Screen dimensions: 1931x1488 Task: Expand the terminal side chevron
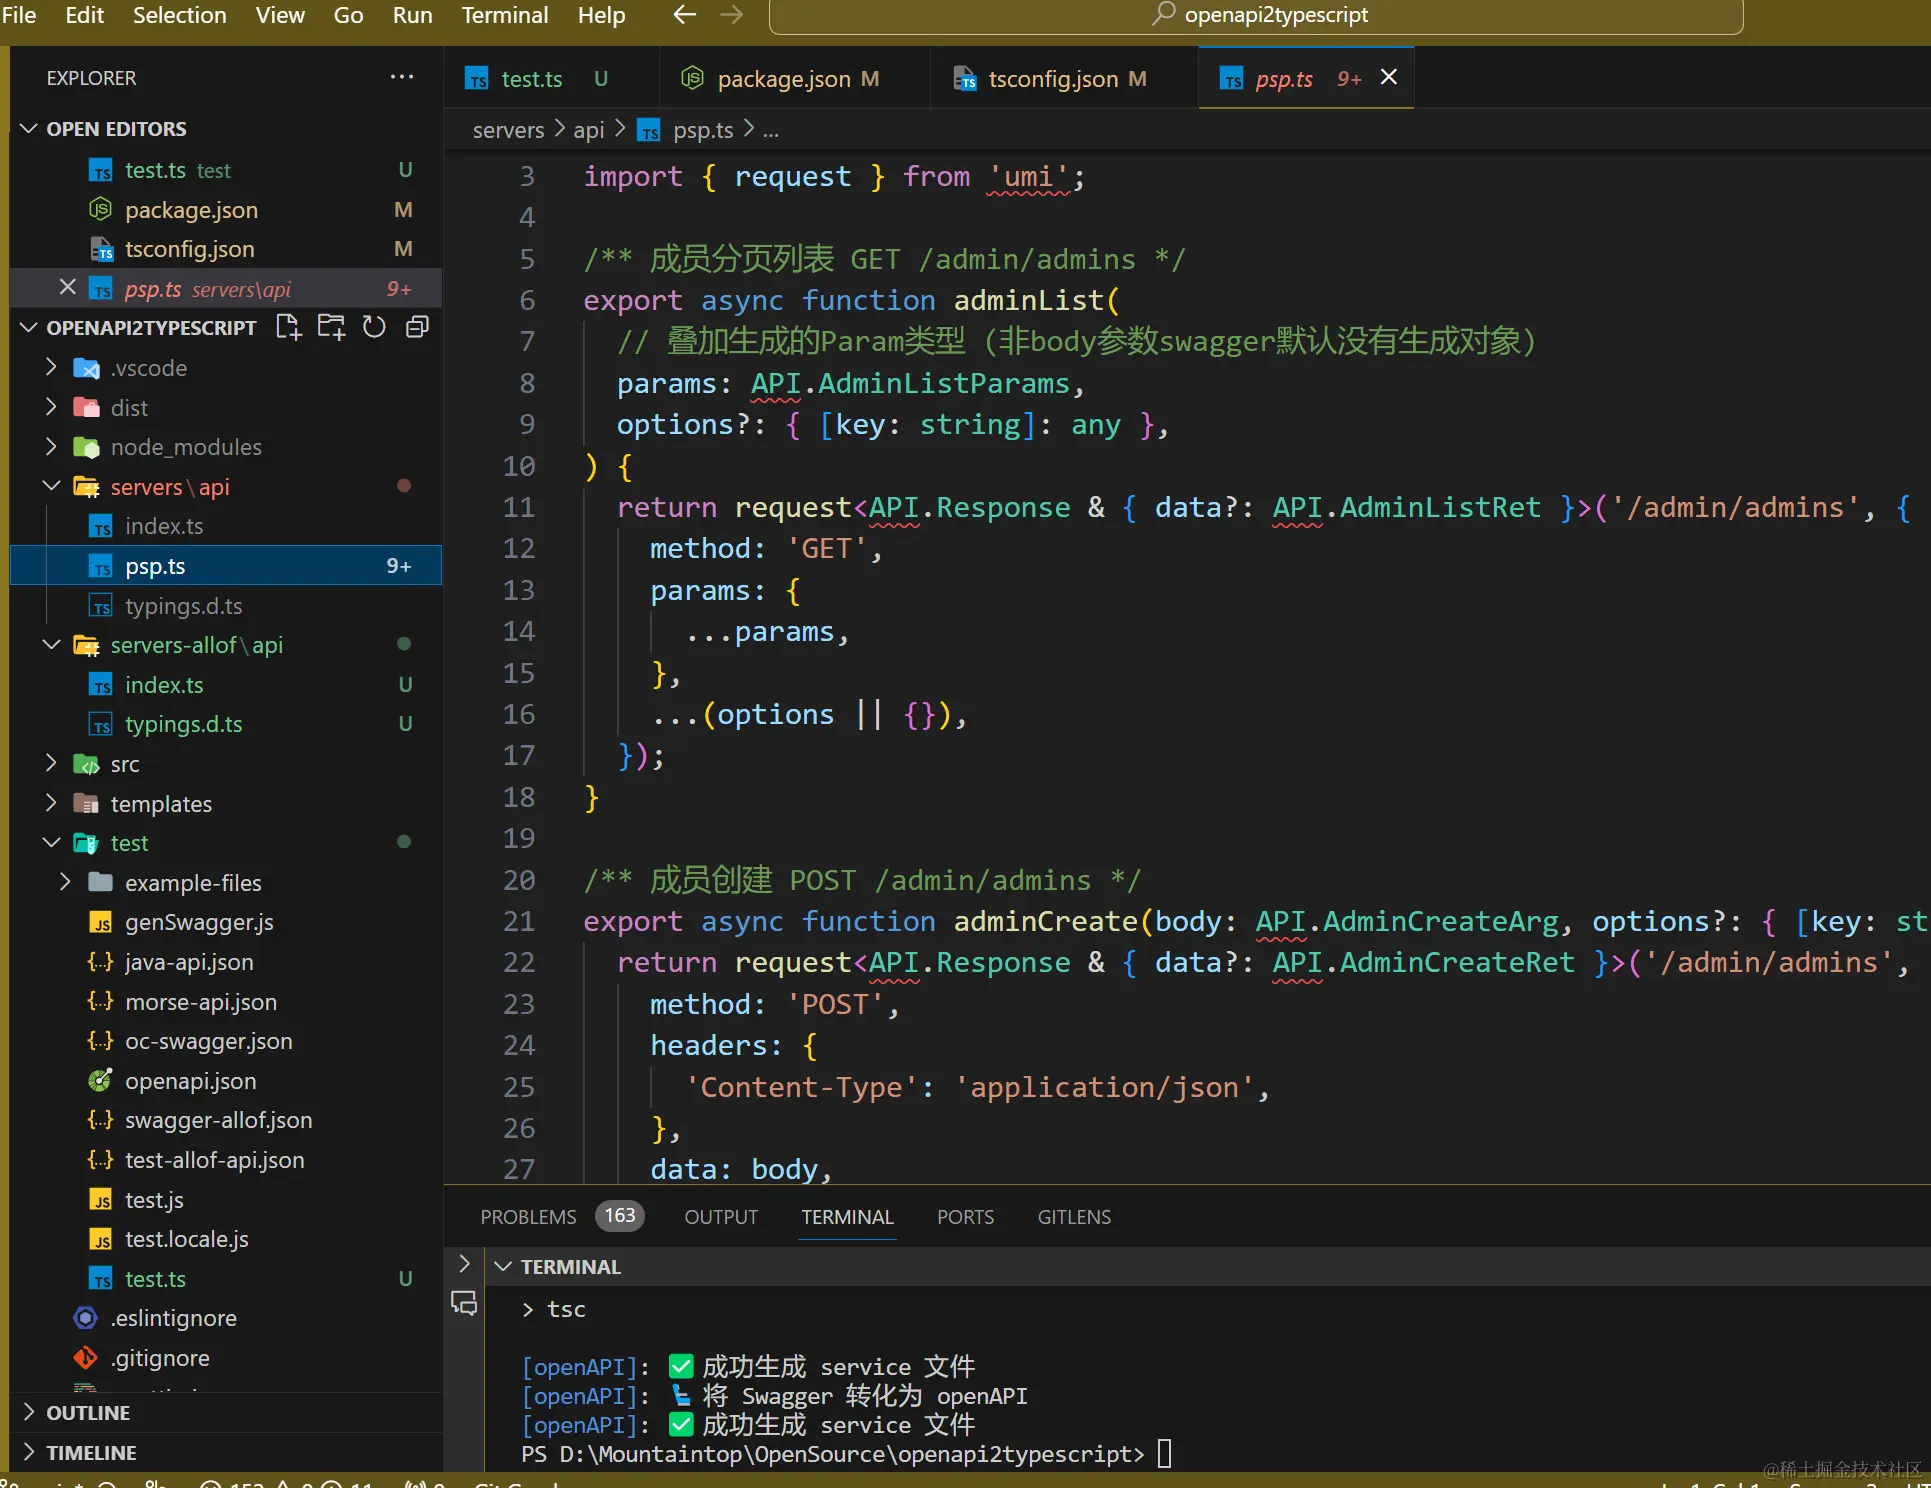(x=464, y=1263)
